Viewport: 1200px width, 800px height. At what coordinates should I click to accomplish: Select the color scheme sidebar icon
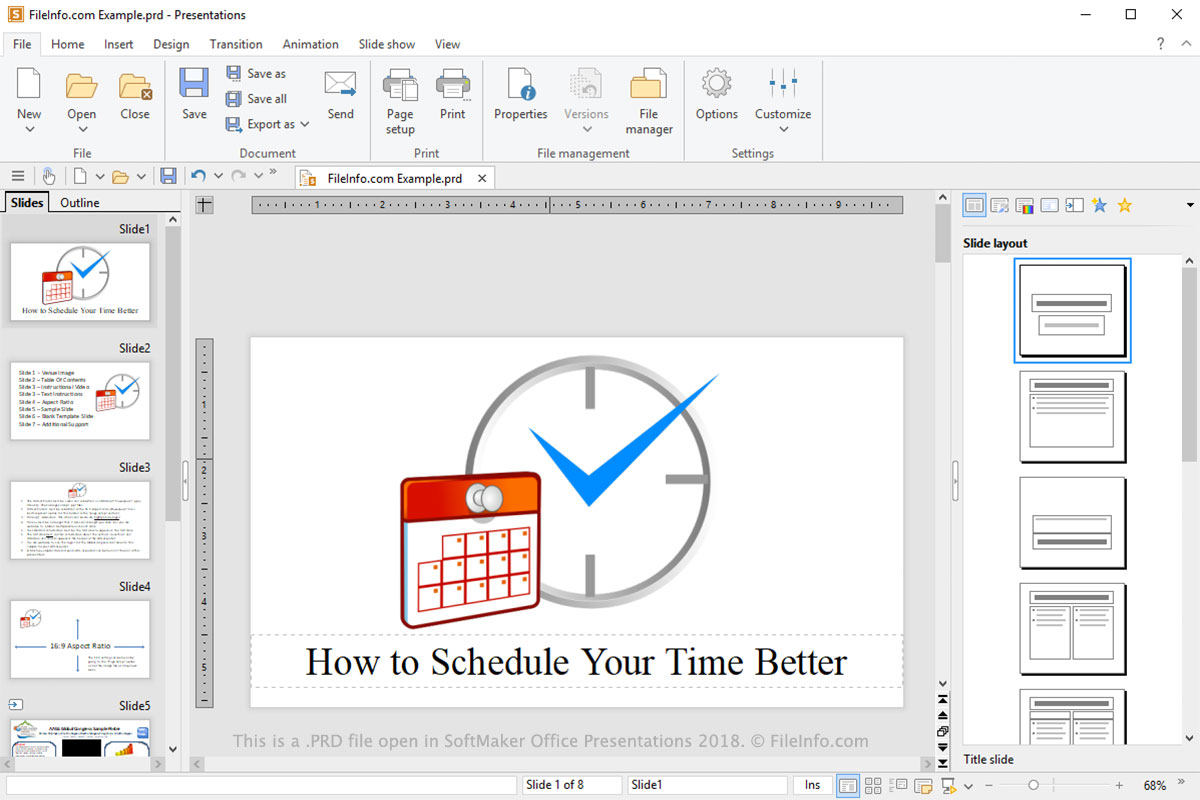[x=1024, y=206]
